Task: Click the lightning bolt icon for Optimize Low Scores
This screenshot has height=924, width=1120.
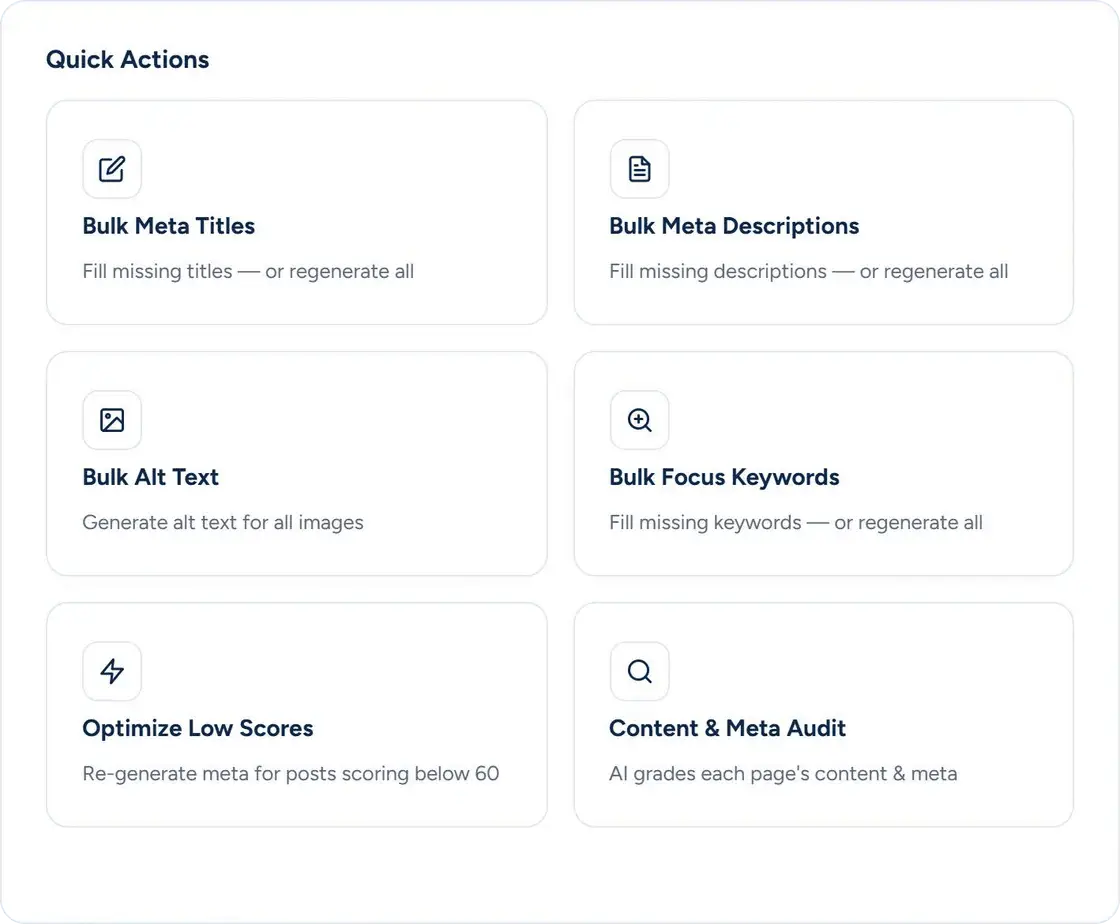Action: (112, 671)
